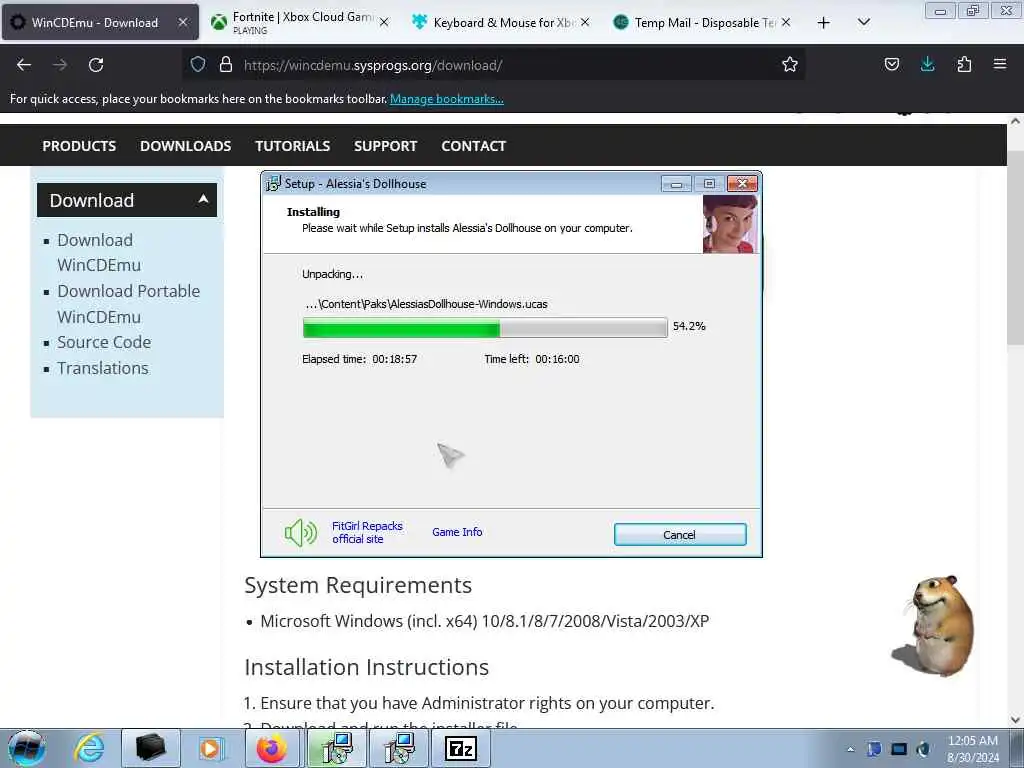
Task: Click the browser Back arrow
Action: [x=24, y=65]
